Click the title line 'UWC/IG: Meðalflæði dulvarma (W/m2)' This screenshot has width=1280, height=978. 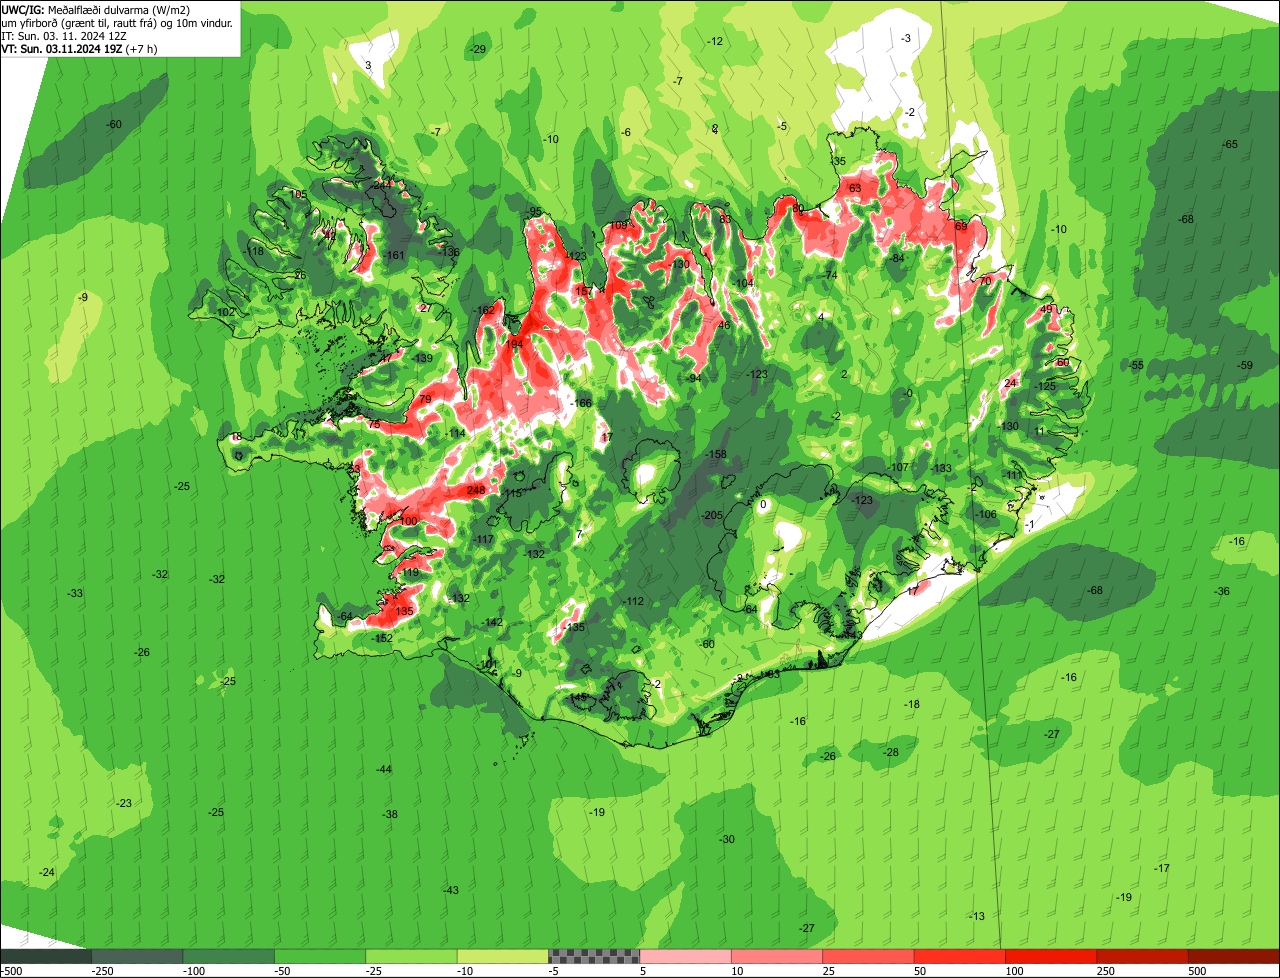[96, 9]
